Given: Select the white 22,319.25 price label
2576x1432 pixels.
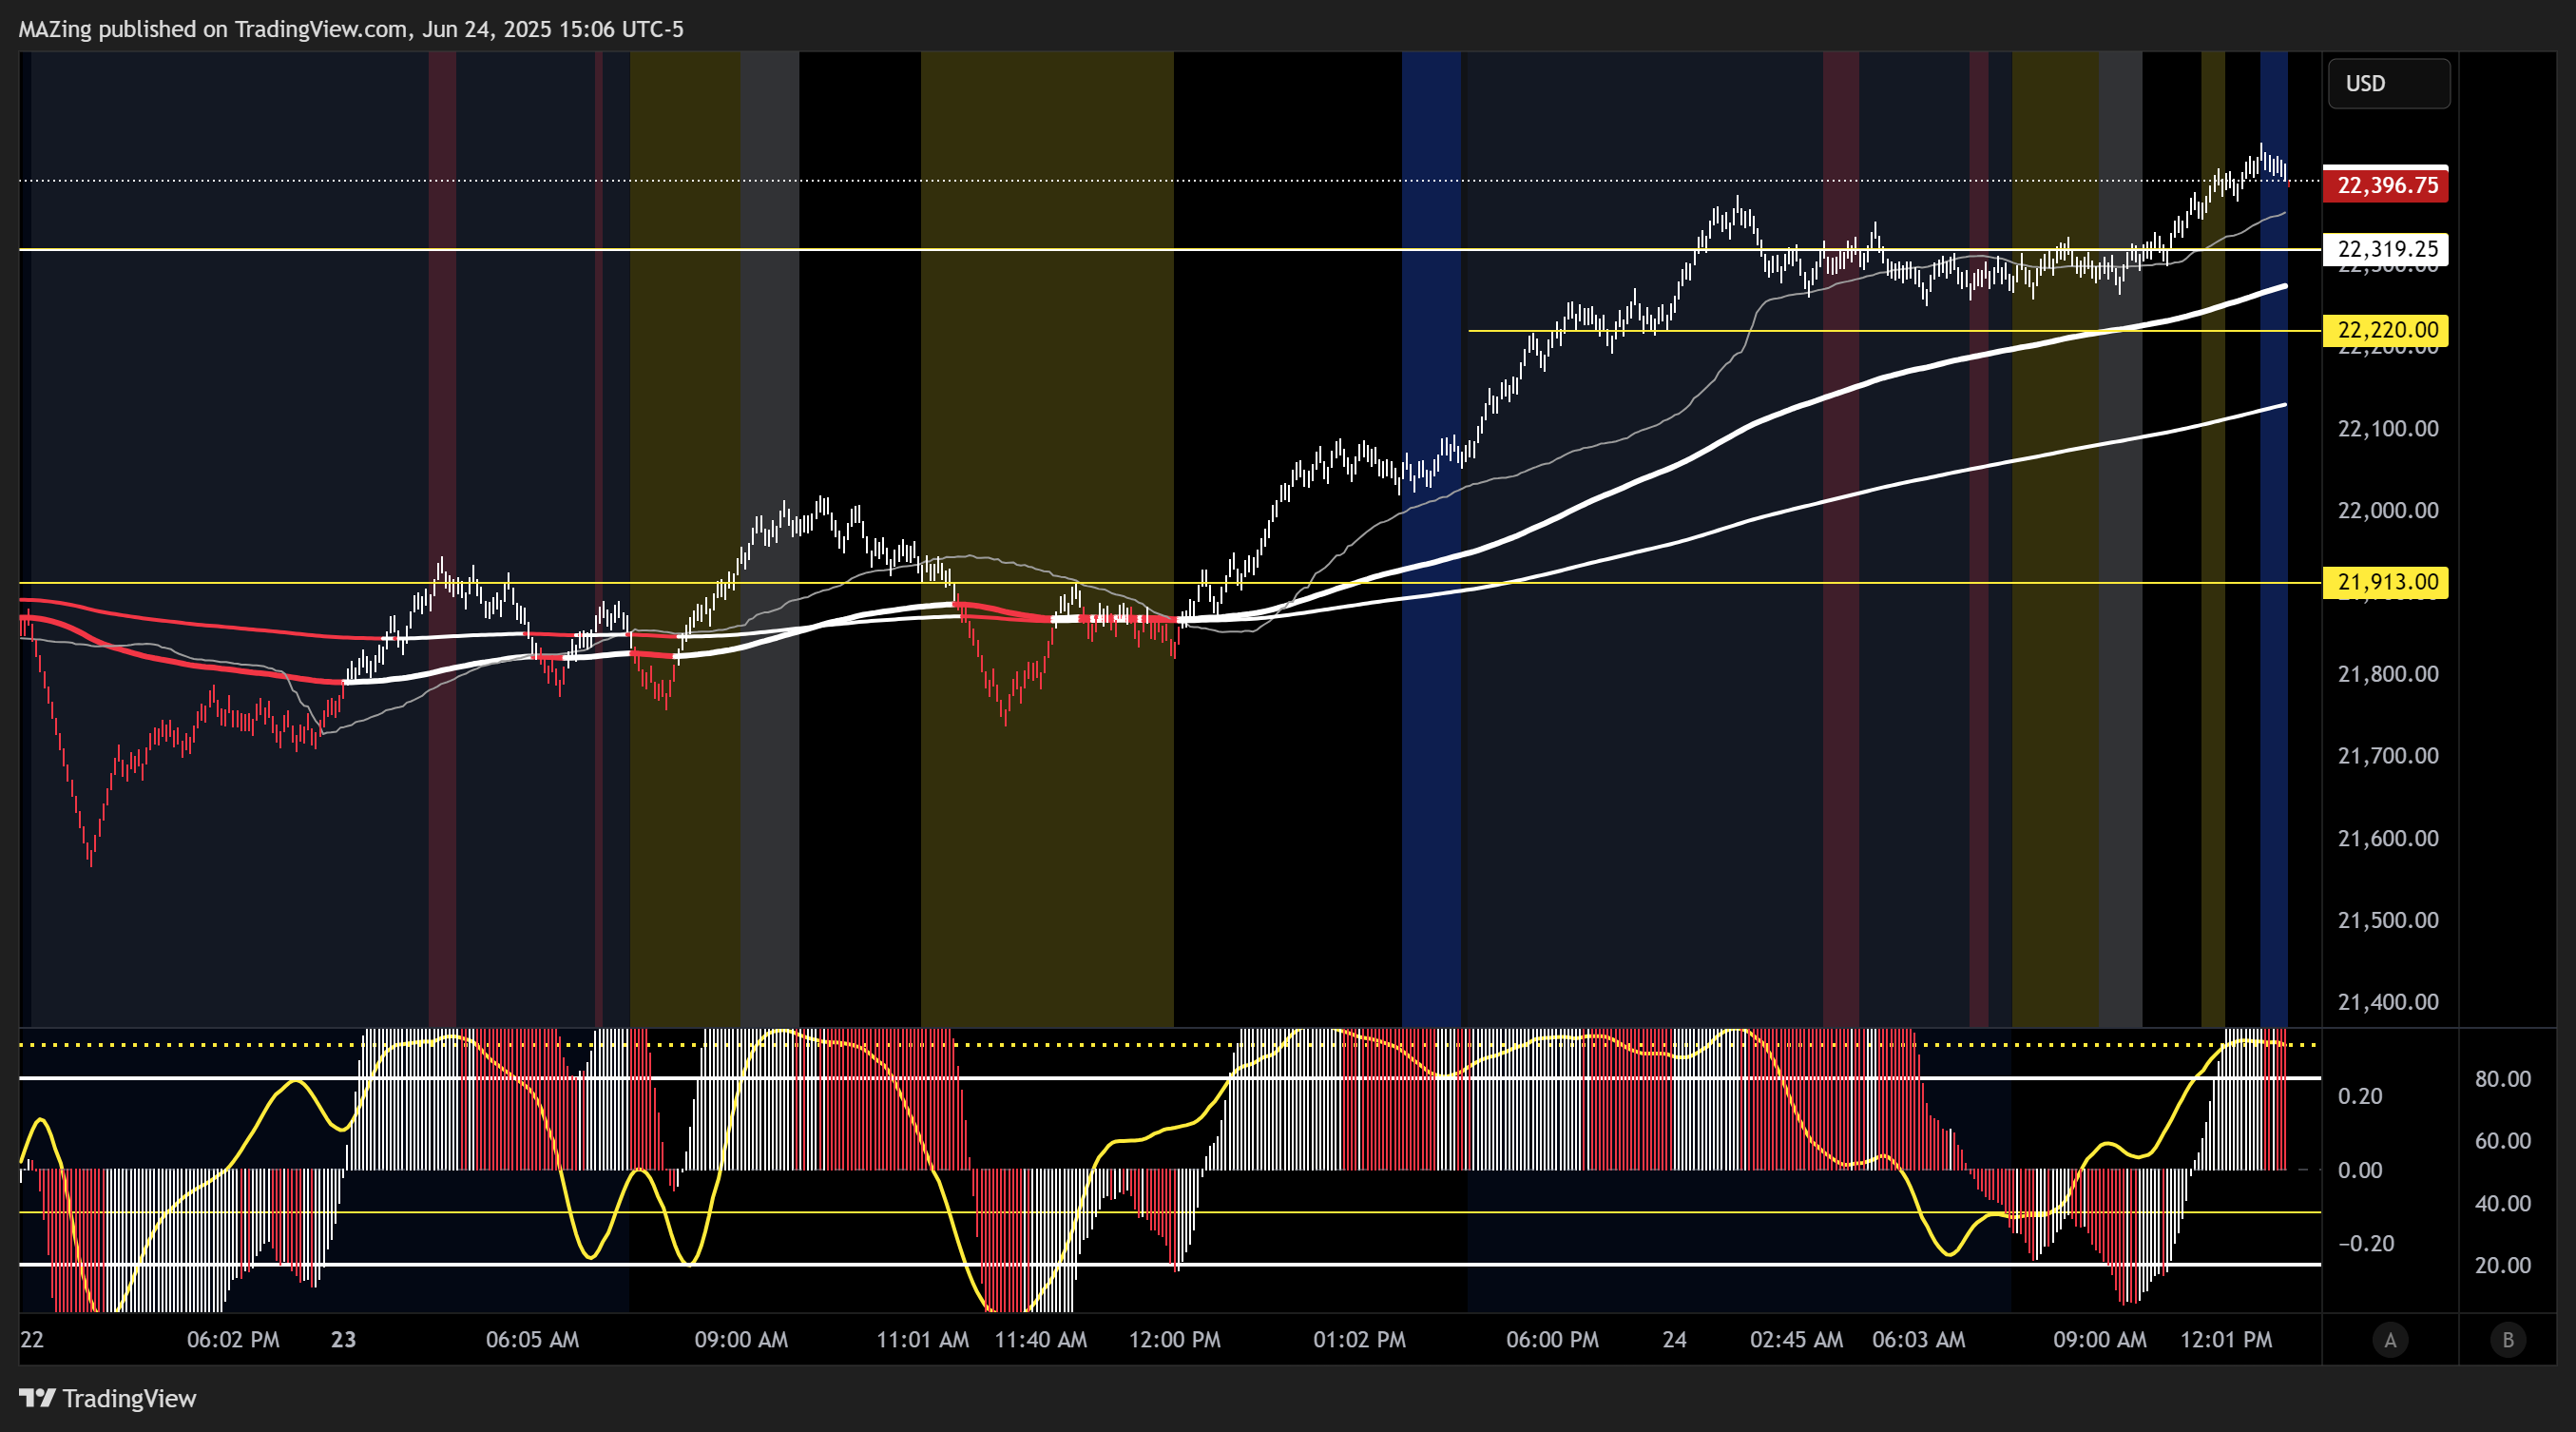Looking at the screenshot, I should coord(2386,248).
